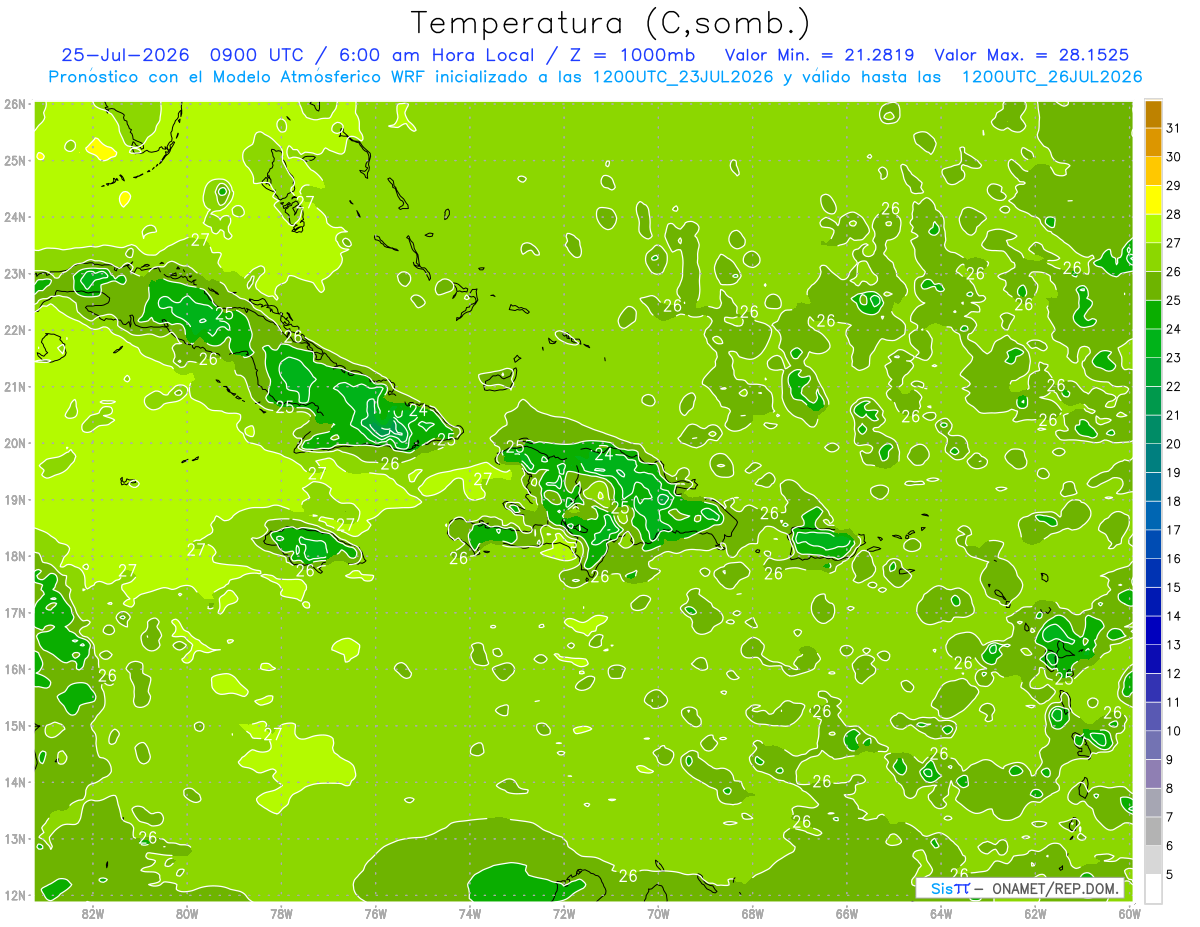1200x927 pixels.
Task: Click the '64W' longitude axis label
Action: pyautogui.click(x=941, y=914)
